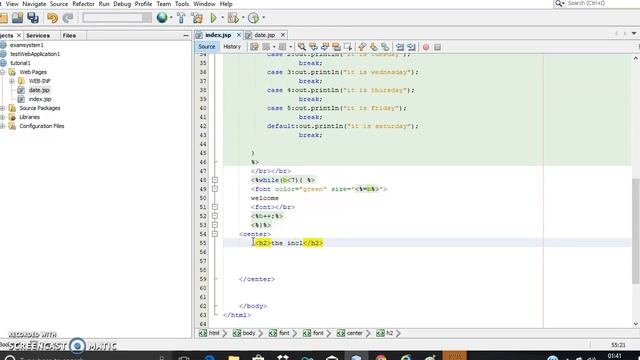Click the Open Project icon

[x=17, y=18]
